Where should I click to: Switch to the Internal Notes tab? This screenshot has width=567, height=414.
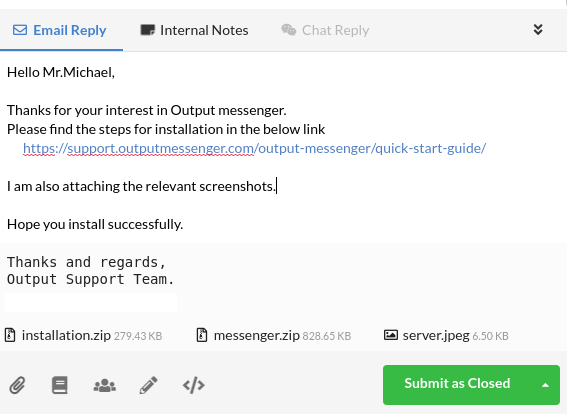click(195, 30)
